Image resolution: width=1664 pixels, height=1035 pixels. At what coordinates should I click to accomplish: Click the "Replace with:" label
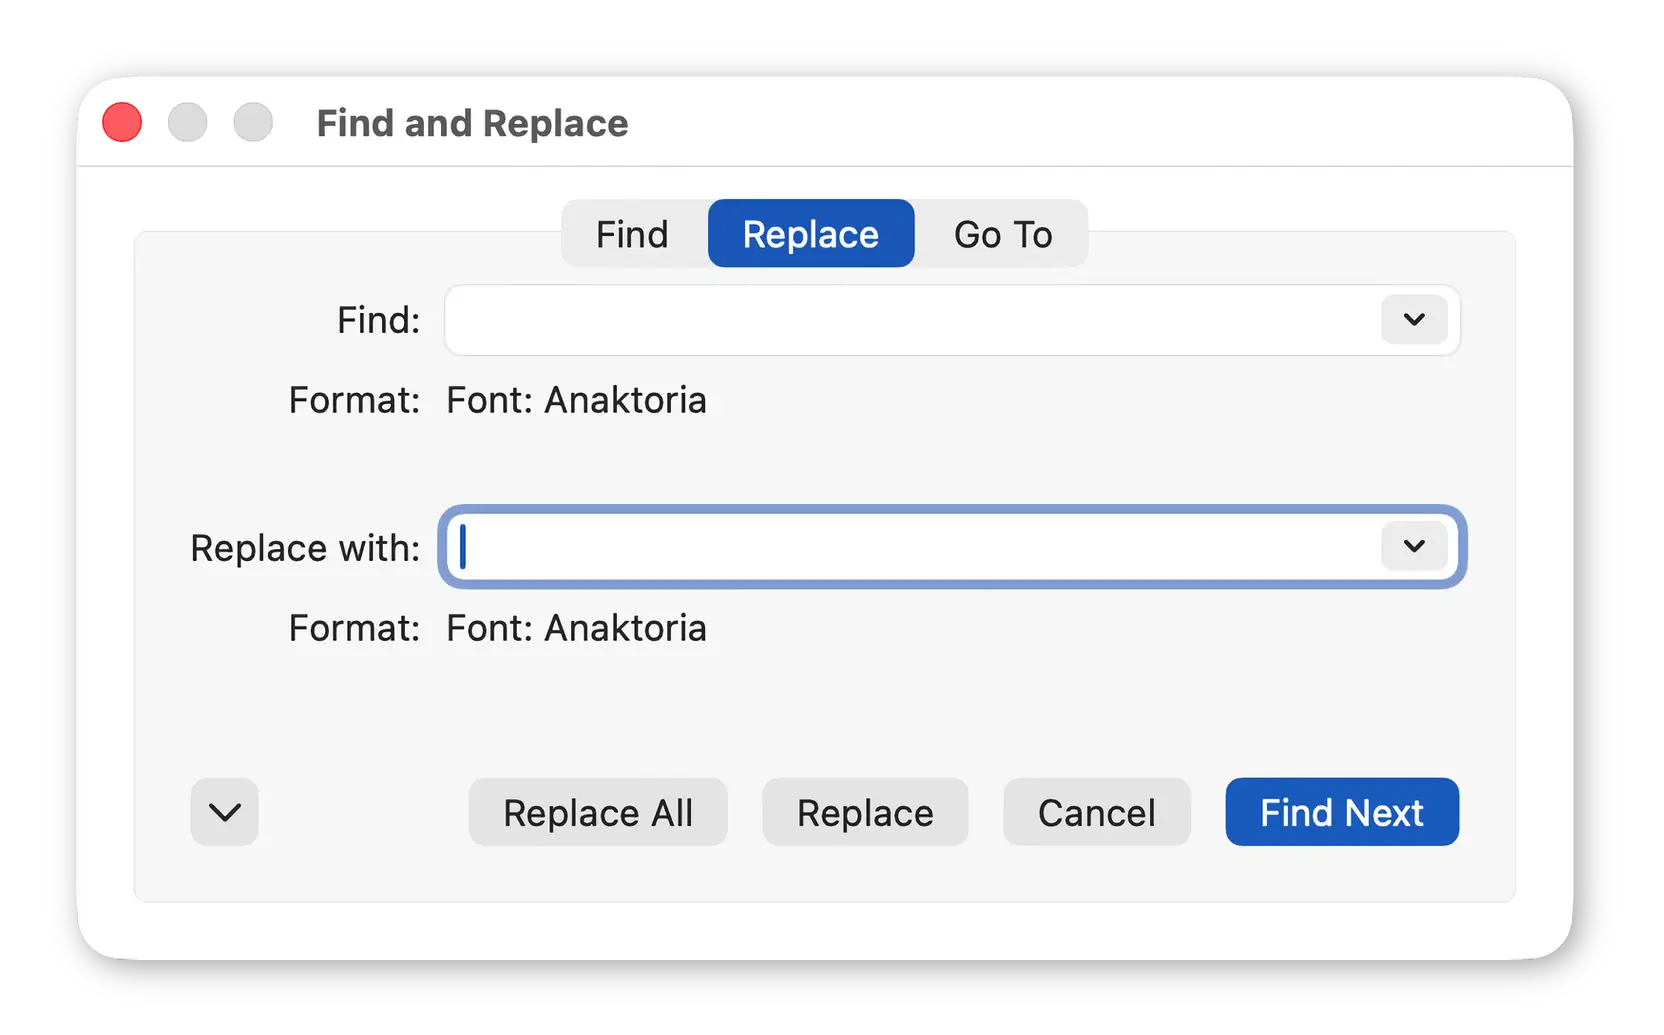(305, 548)
